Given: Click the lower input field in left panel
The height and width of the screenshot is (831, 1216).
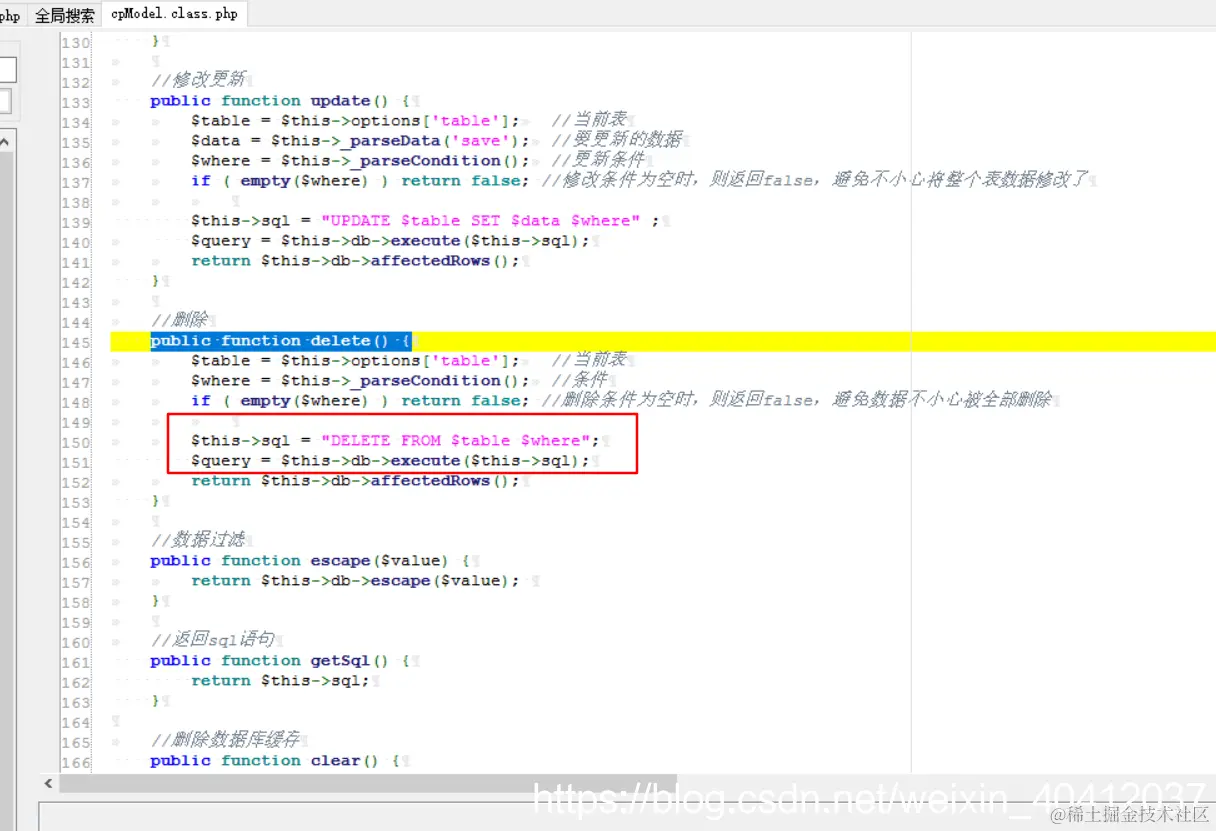Looking at the screenshot, I should [5, 102].
